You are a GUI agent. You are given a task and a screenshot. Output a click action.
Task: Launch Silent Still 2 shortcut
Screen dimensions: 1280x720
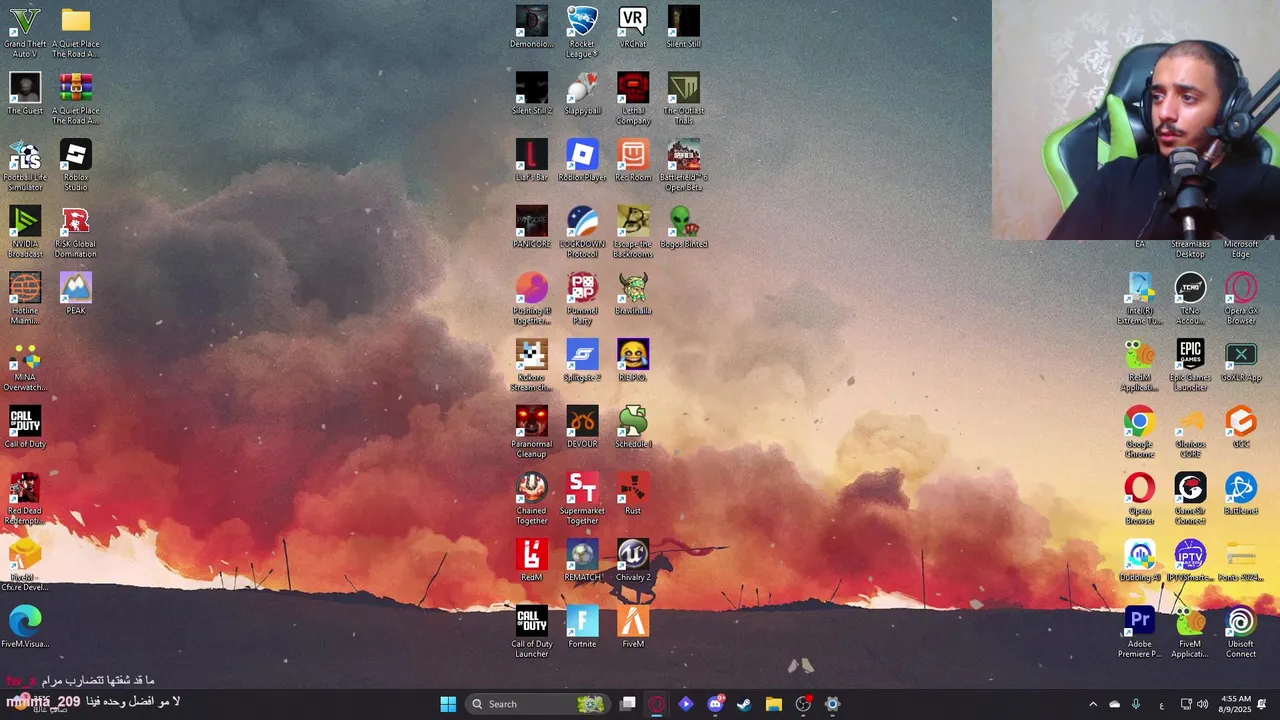[532, 93]
